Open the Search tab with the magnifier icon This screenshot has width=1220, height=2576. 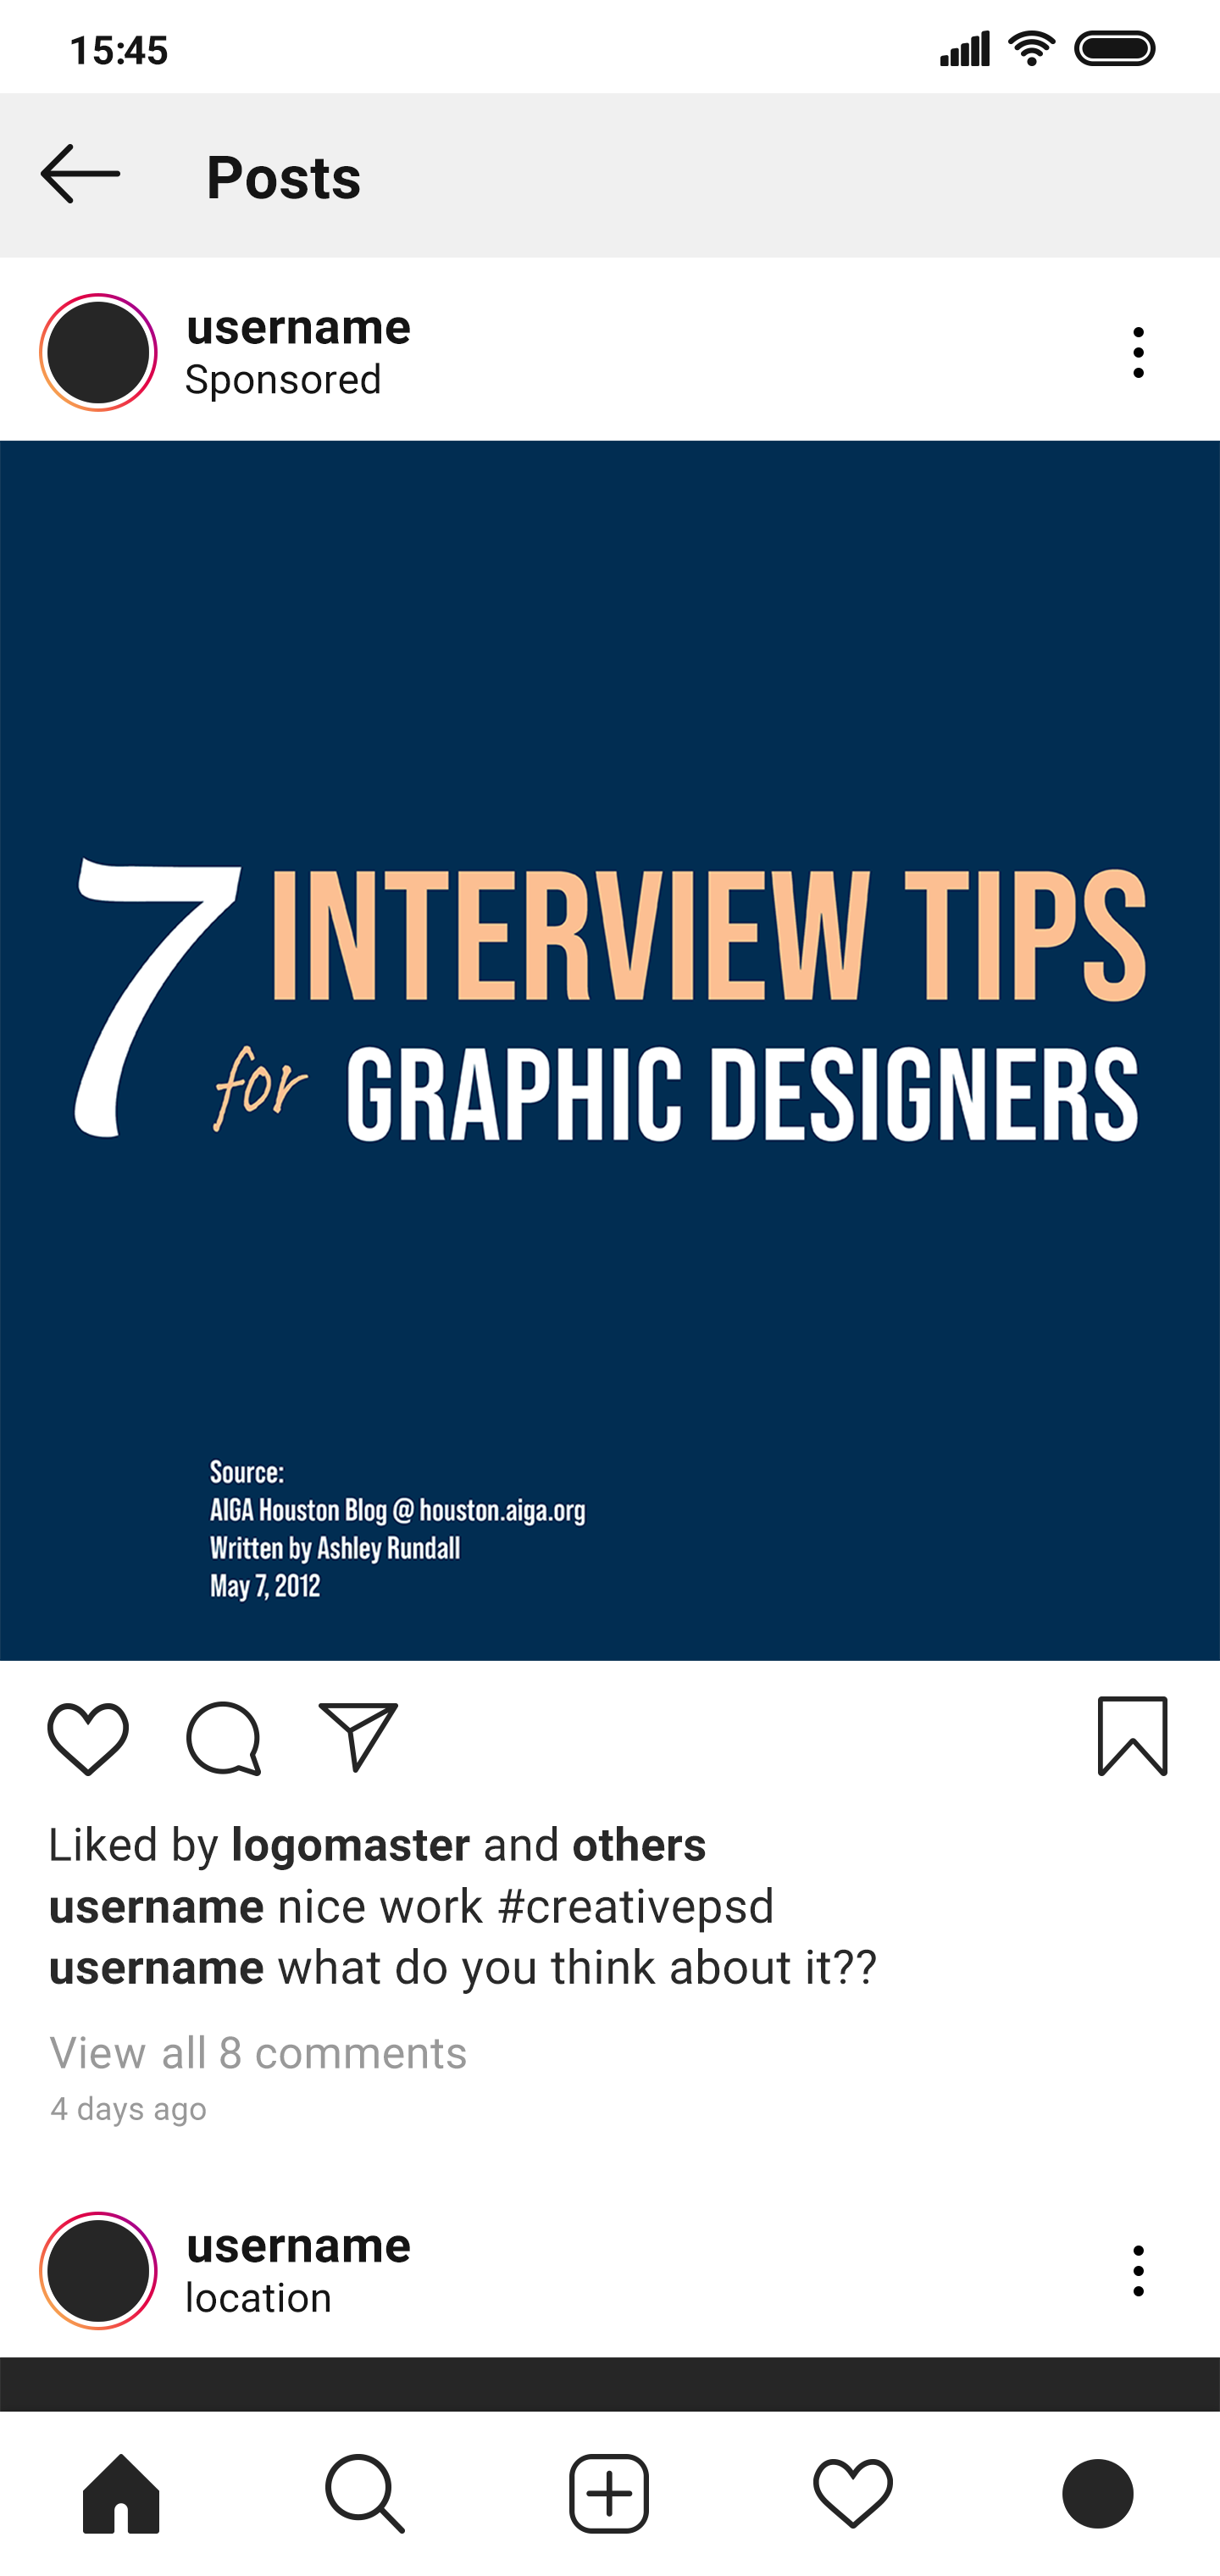click(x=365, y=2493)
